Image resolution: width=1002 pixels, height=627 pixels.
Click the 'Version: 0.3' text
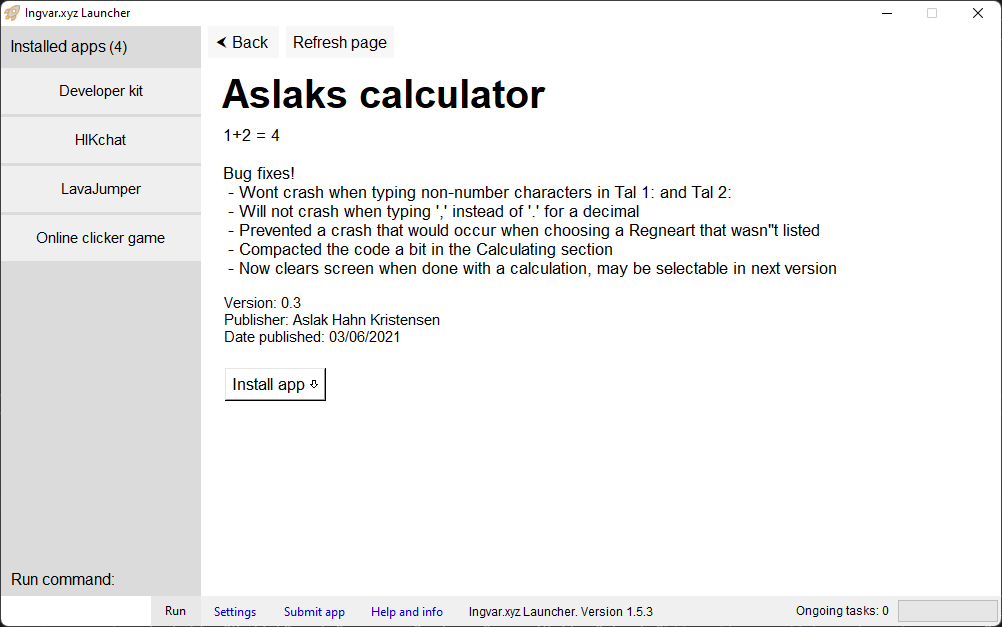[x=262, y=303]
